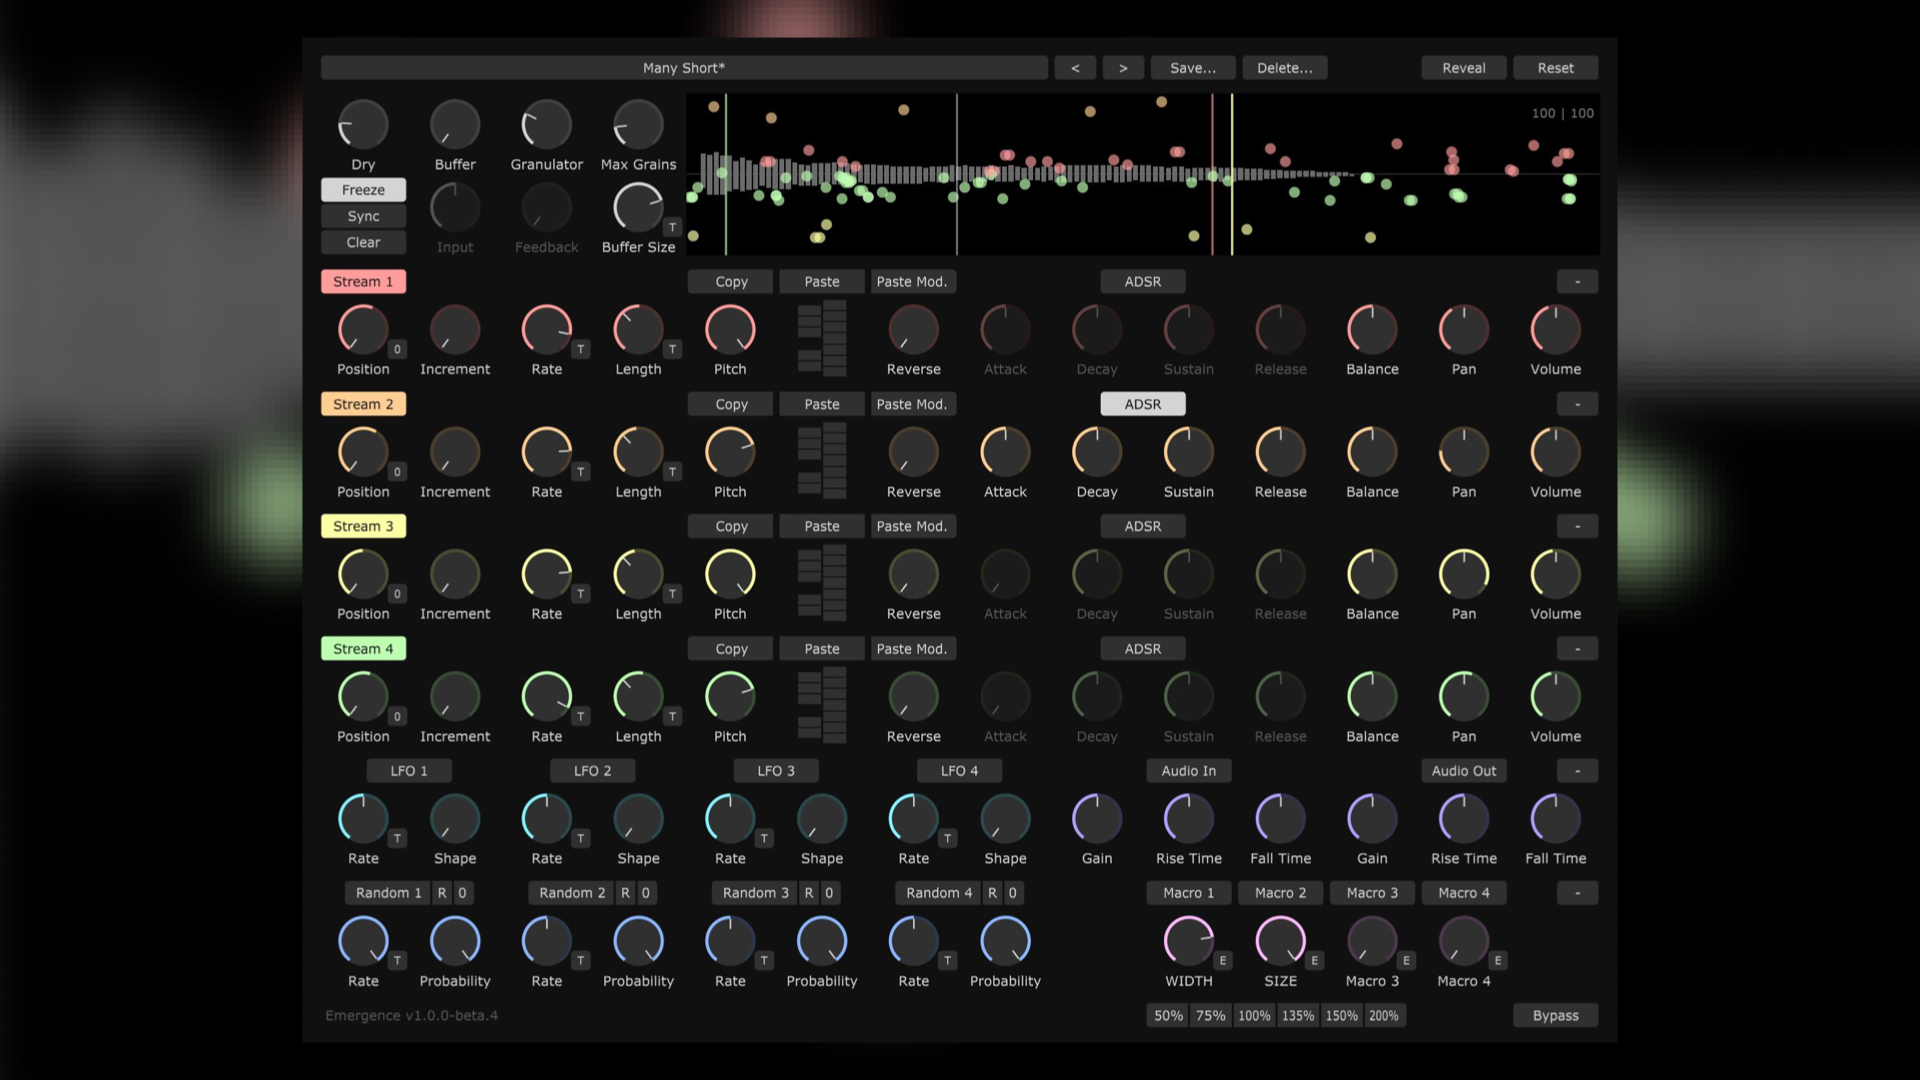Collapse the Macro row with minus button
Image resolution: width=1920 pixels, height=1080 pixels.
click(1577, 893)
